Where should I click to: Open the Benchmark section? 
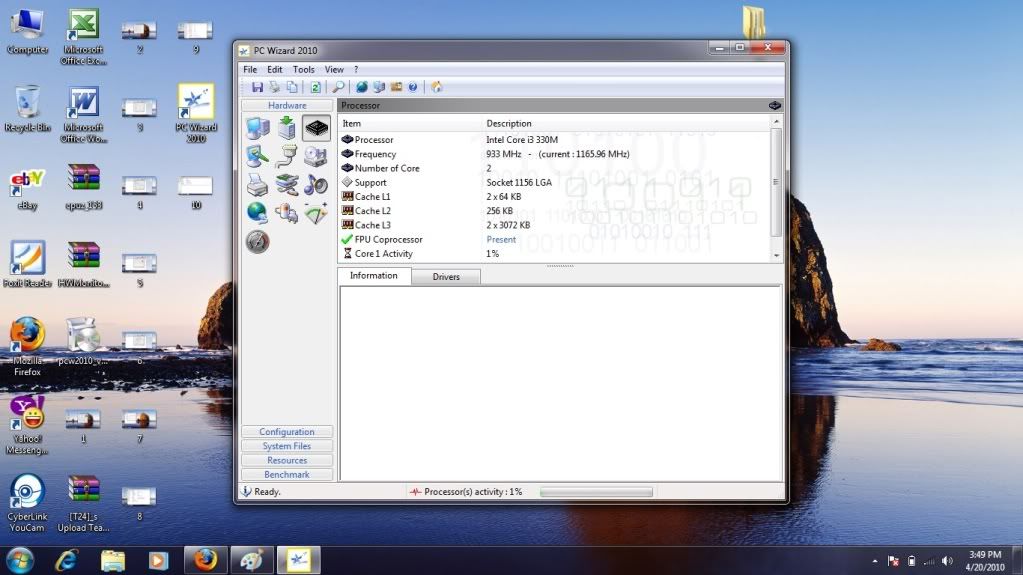(287, 474)
